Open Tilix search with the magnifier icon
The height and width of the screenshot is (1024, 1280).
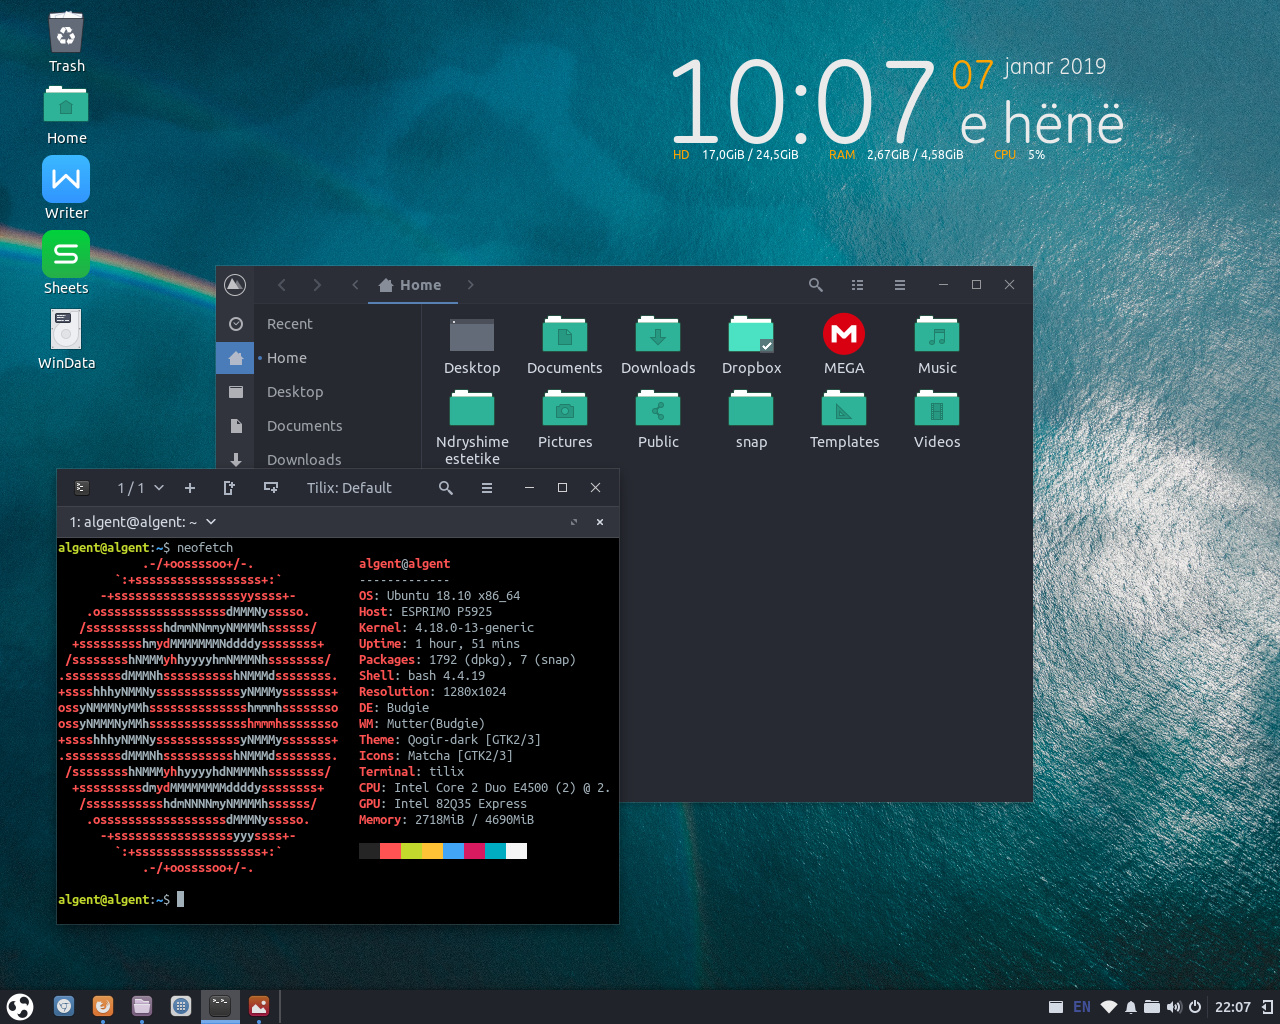445,488
